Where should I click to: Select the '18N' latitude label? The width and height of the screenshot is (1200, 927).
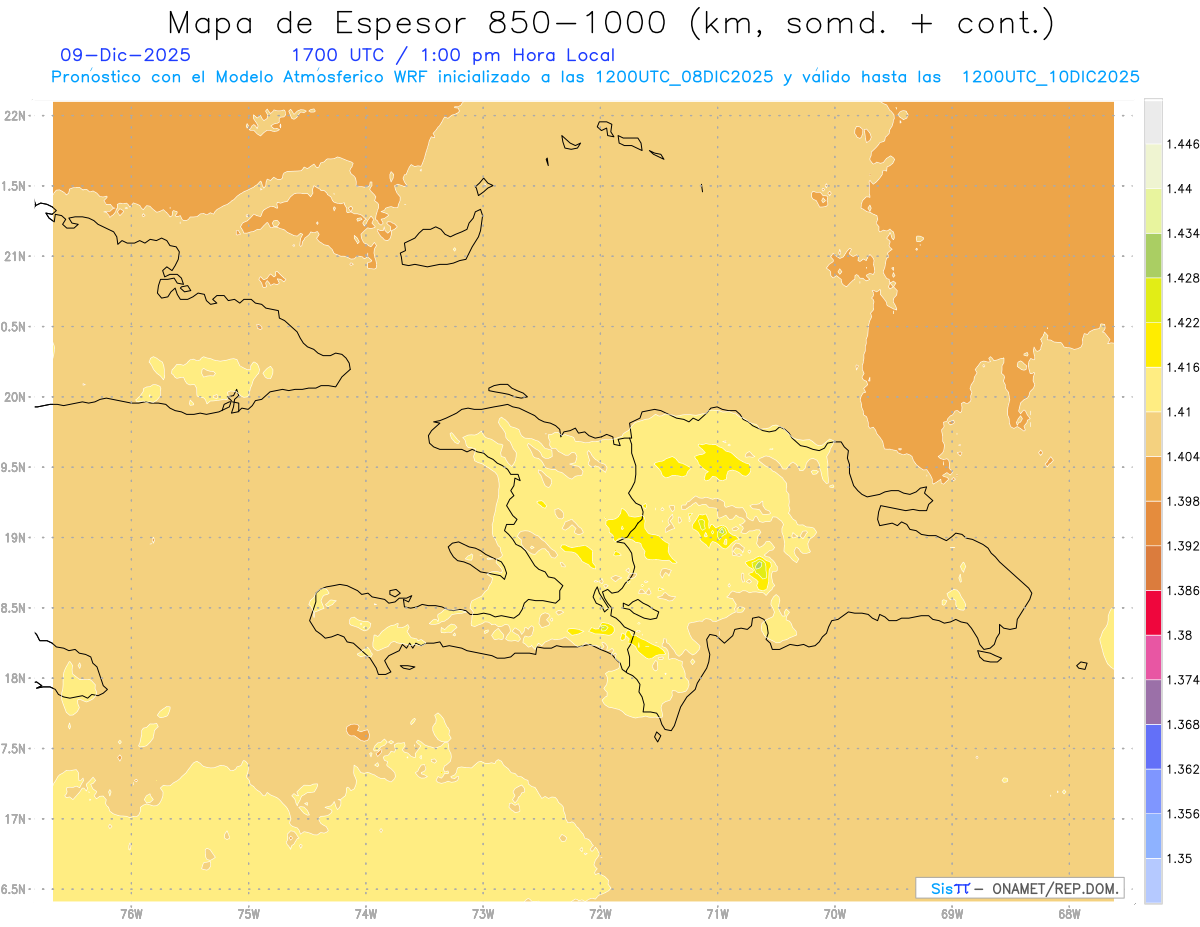pyautogui.click(x=15, y=678)
